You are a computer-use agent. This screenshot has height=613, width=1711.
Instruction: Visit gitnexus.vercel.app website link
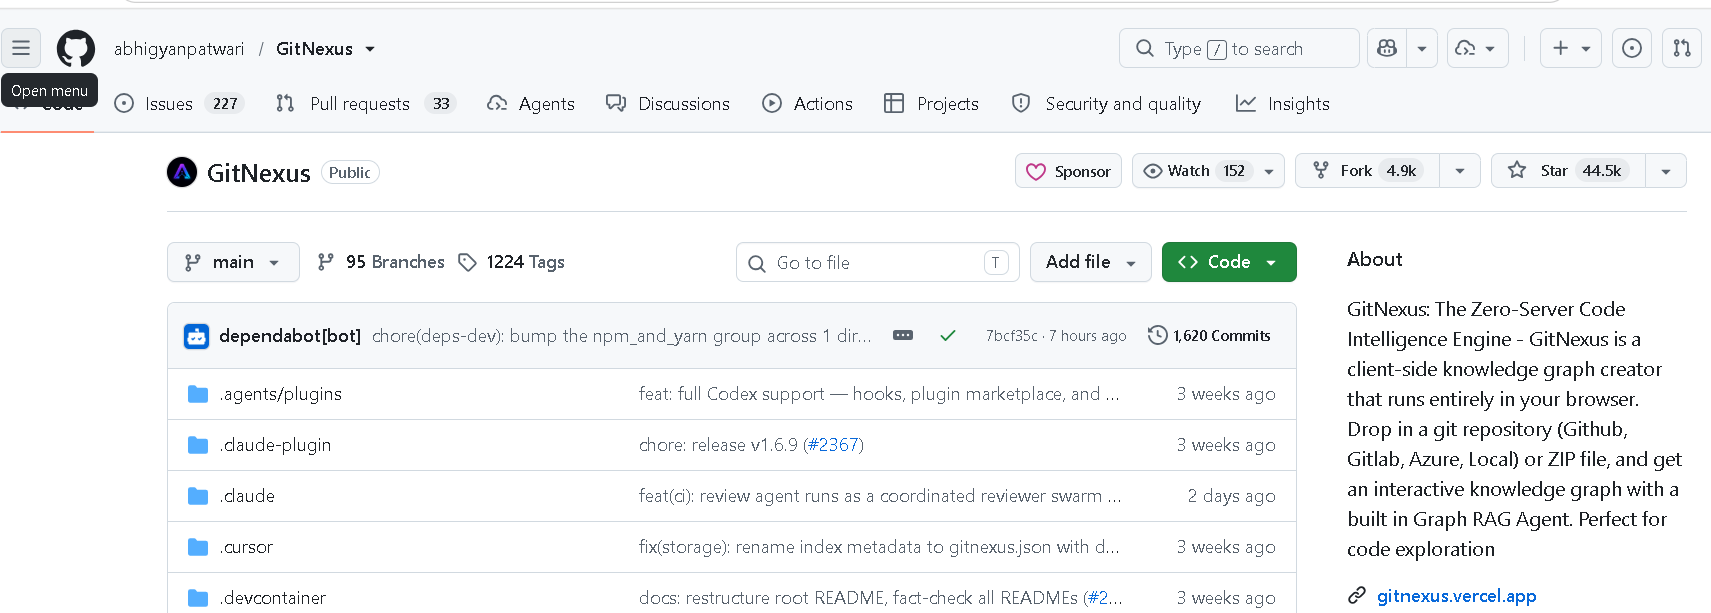[1456, 596]
